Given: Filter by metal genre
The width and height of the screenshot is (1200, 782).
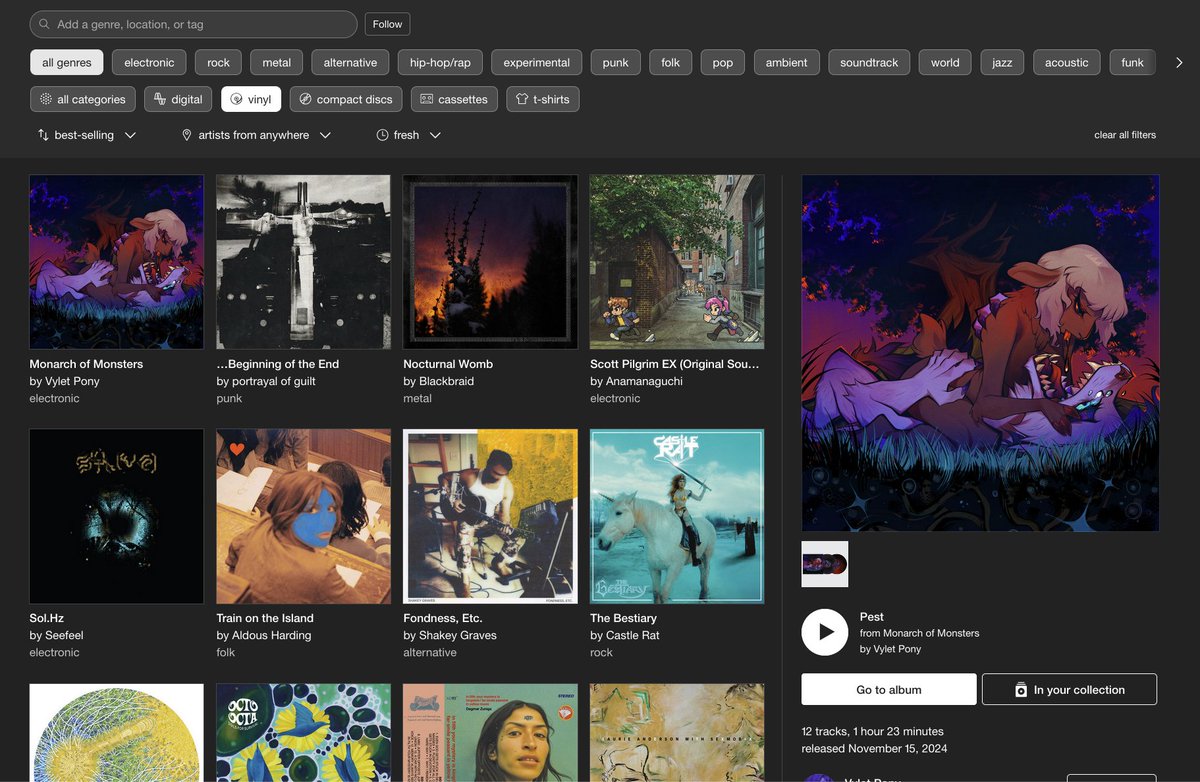Looking at the screenshot, I should coord(277,62).
